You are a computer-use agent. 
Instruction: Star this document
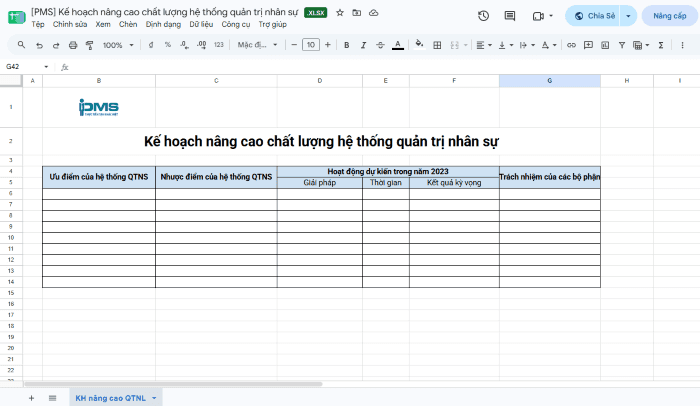(x=340, y=13)
